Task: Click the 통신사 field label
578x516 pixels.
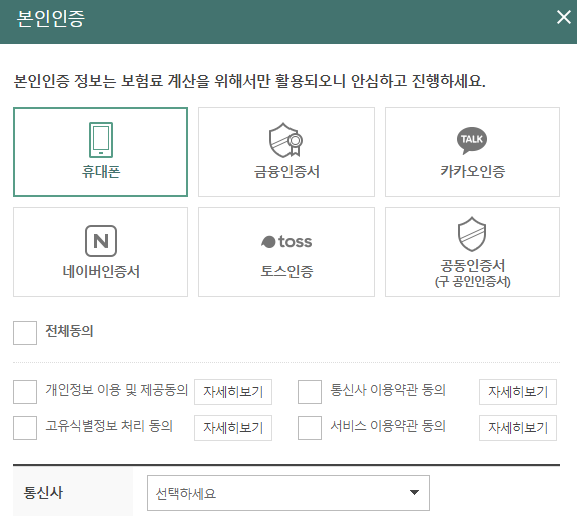Action: pyautogui.click(x=43, y=493)
